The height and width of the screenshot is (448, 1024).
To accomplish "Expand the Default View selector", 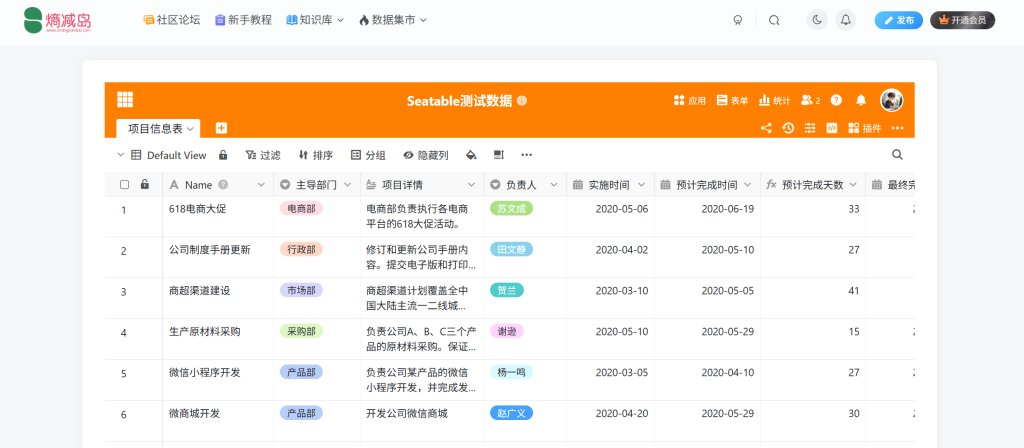I will point(167,155).
